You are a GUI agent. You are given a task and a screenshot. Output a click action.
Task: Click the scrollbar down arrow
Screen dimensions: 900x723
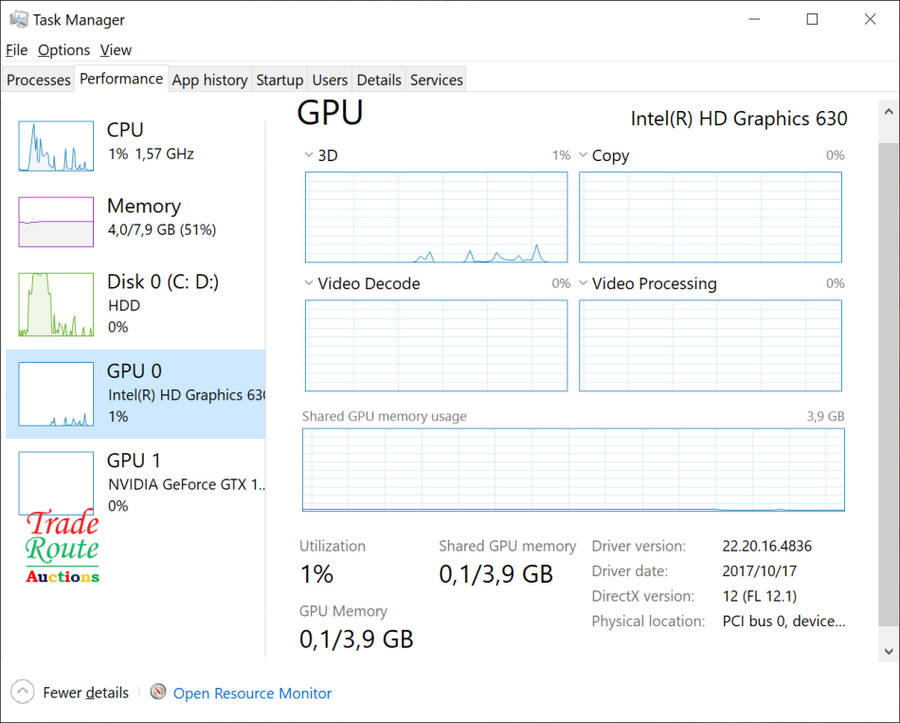point(888,650)
